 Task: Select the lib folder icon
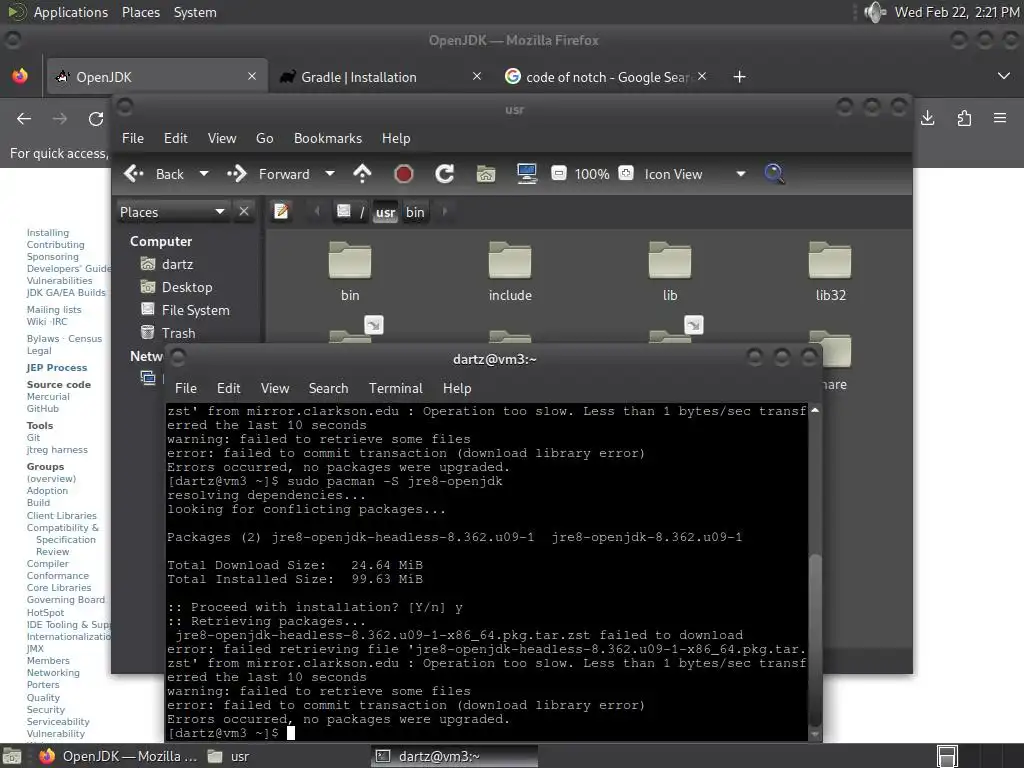[670, 260]
